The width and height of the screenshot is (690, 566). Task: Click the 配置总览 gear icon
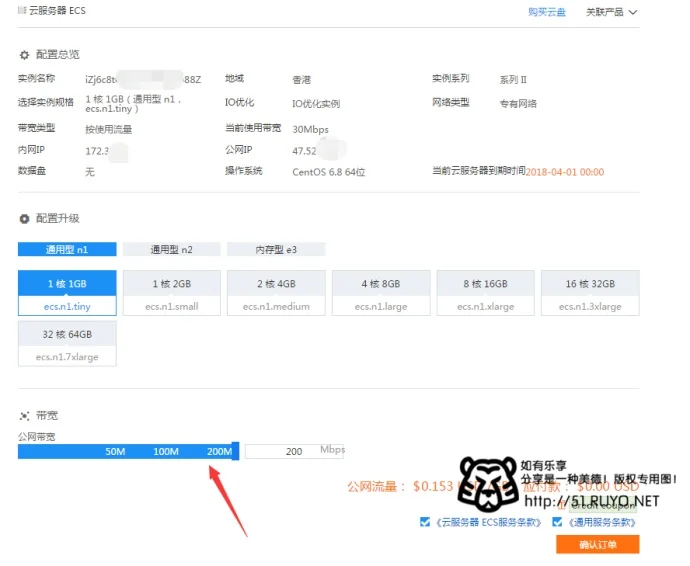click(24, 55)
